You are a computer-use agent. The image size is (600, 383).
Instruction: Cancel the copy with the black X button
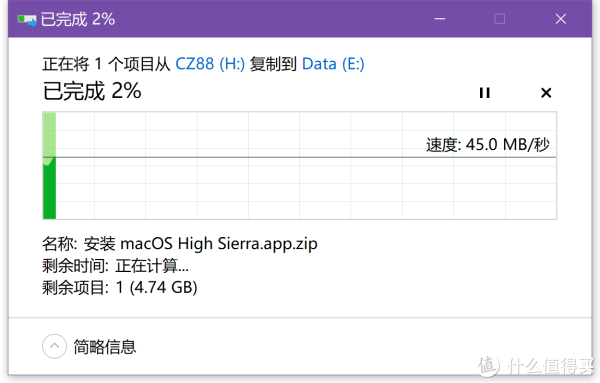546,93
